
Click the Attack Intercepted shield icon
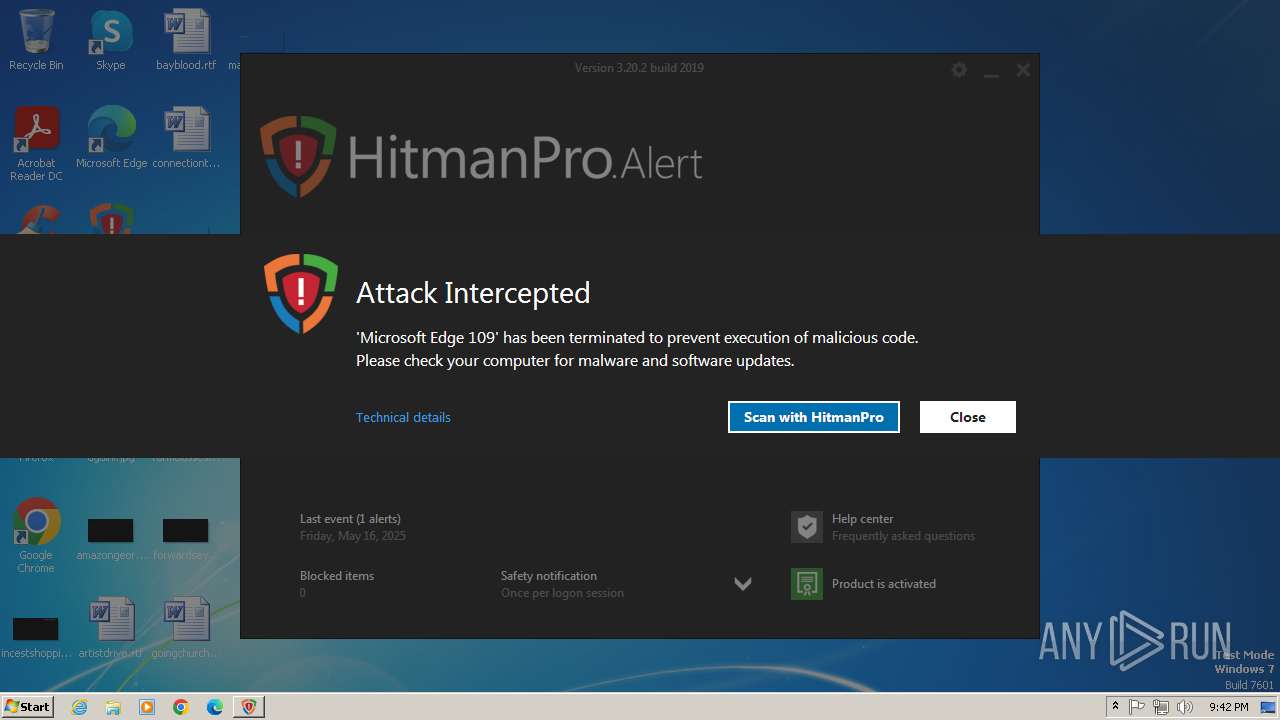tap(301, 293)
